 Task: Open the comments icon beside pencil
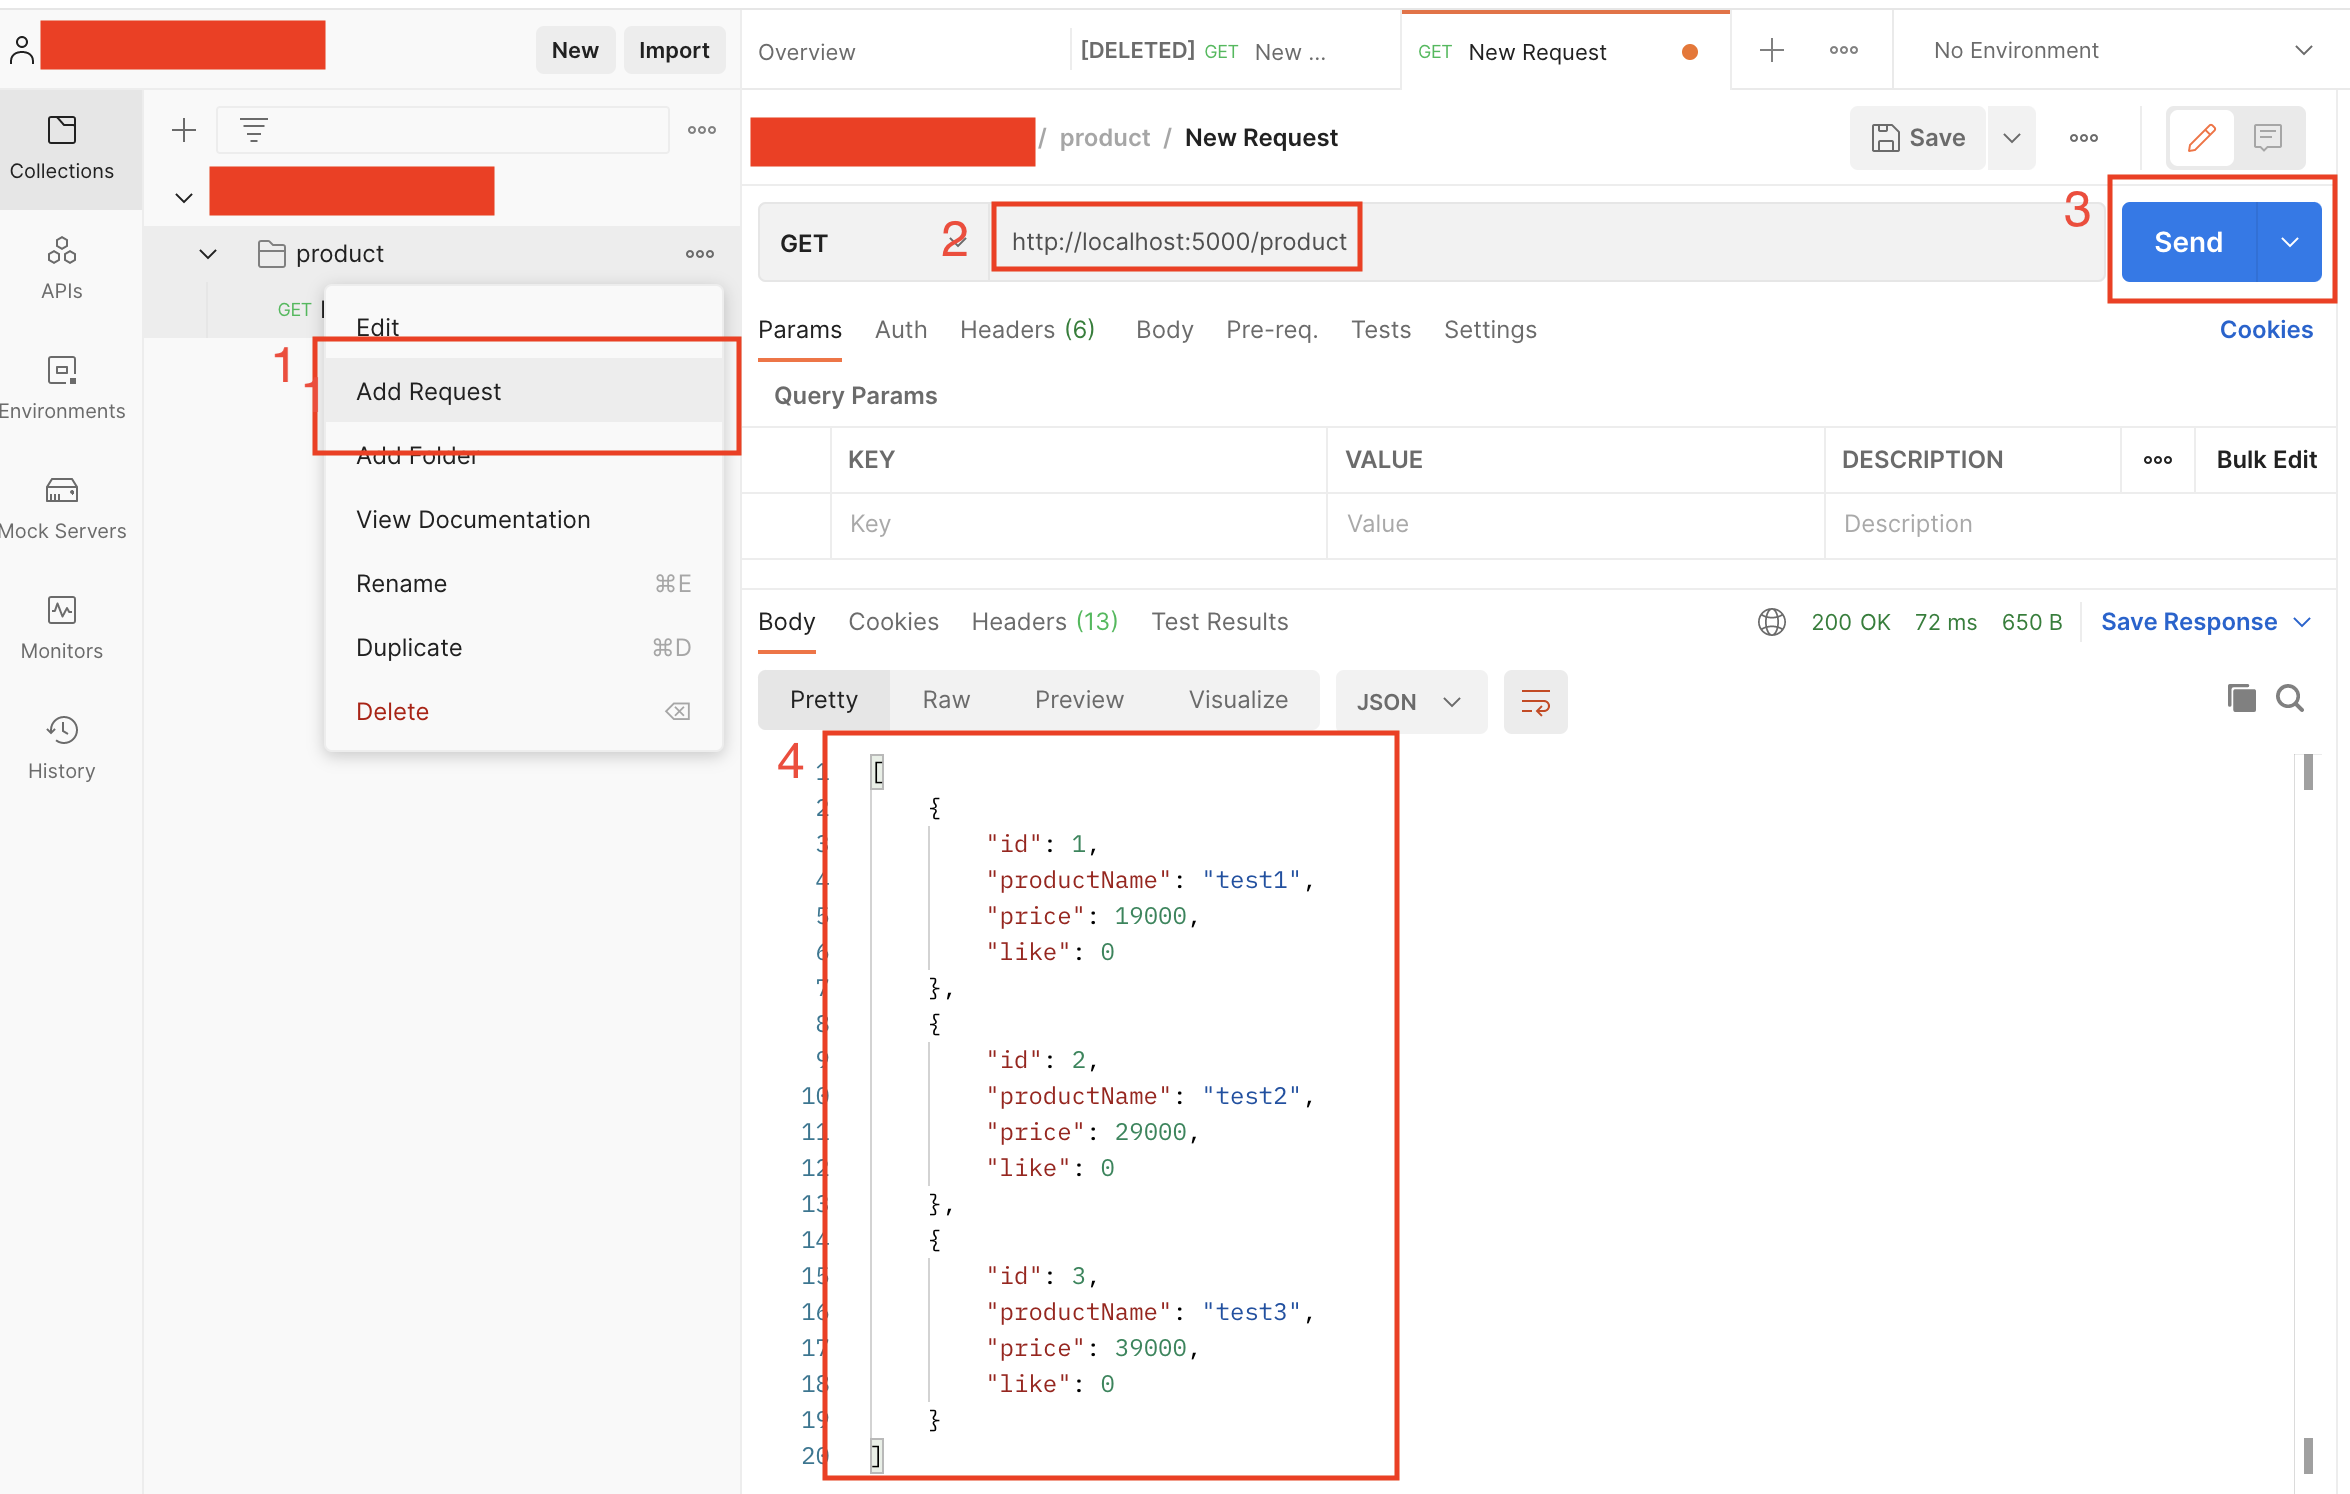pos(2267,137)
